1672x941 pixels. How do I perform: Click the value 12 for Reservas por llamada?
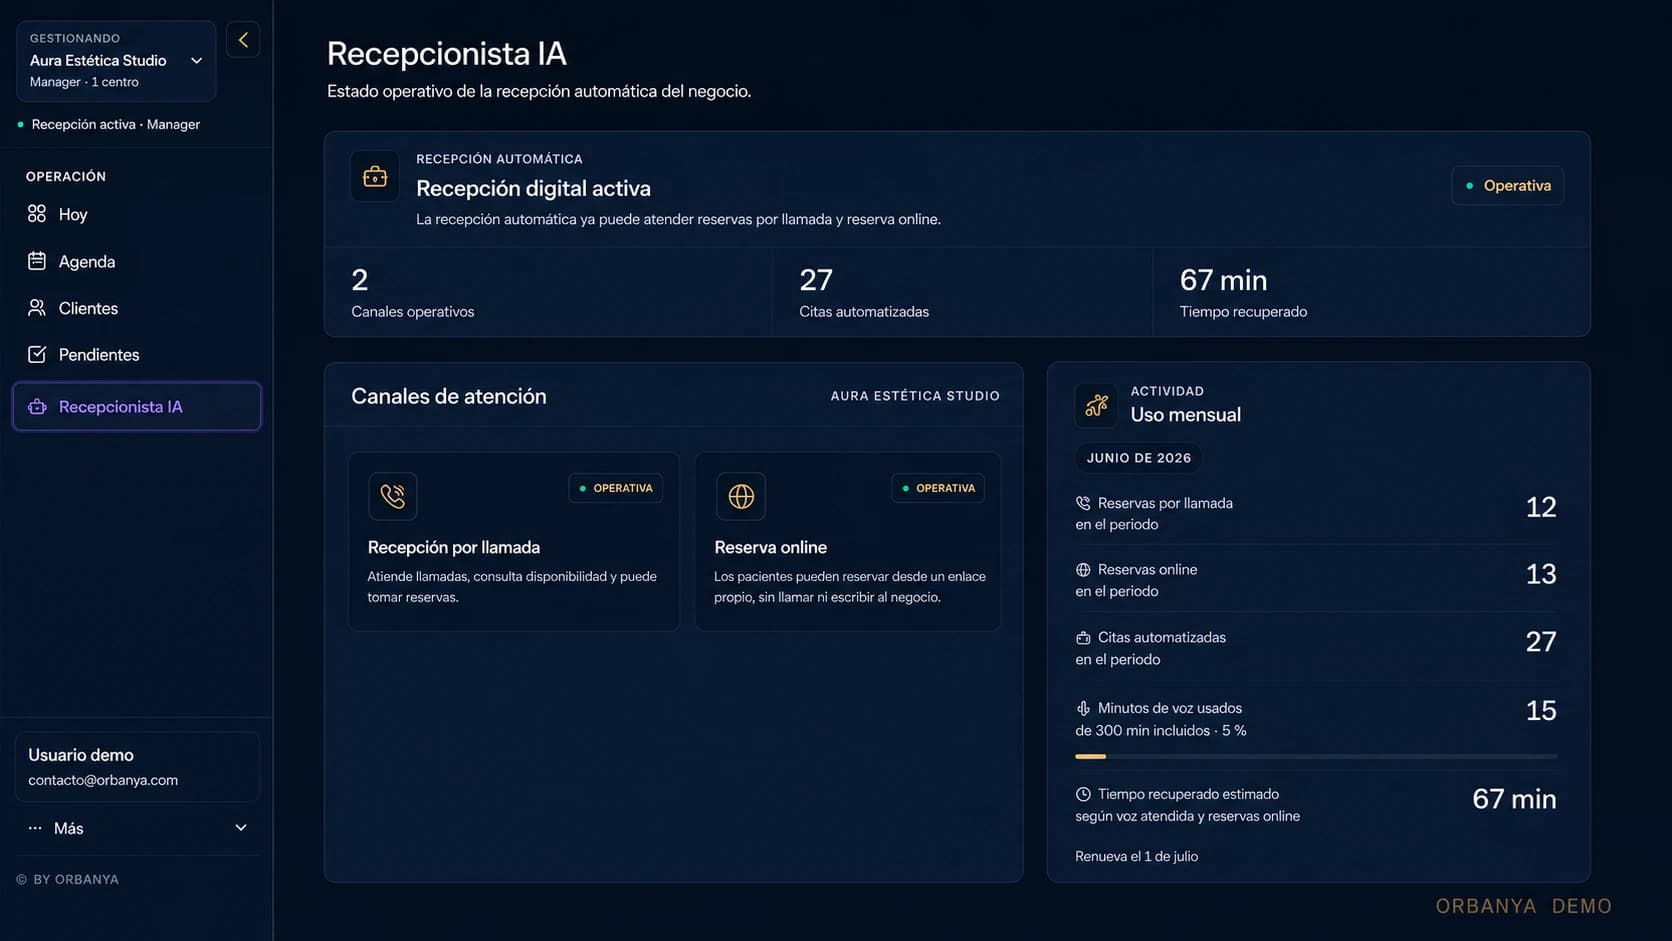[x=1541, y=507]
